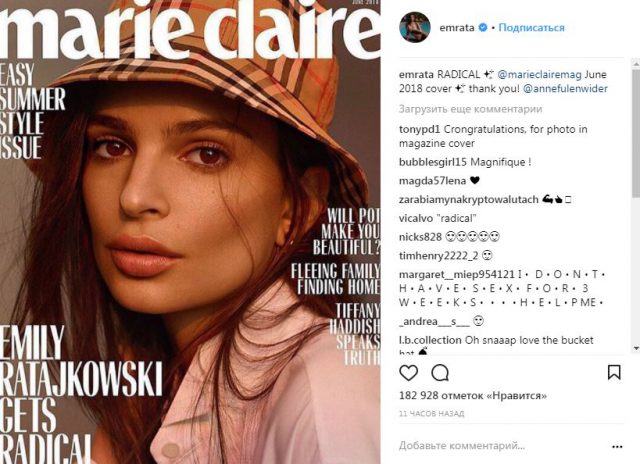View the 182 928 likes list

473,395
